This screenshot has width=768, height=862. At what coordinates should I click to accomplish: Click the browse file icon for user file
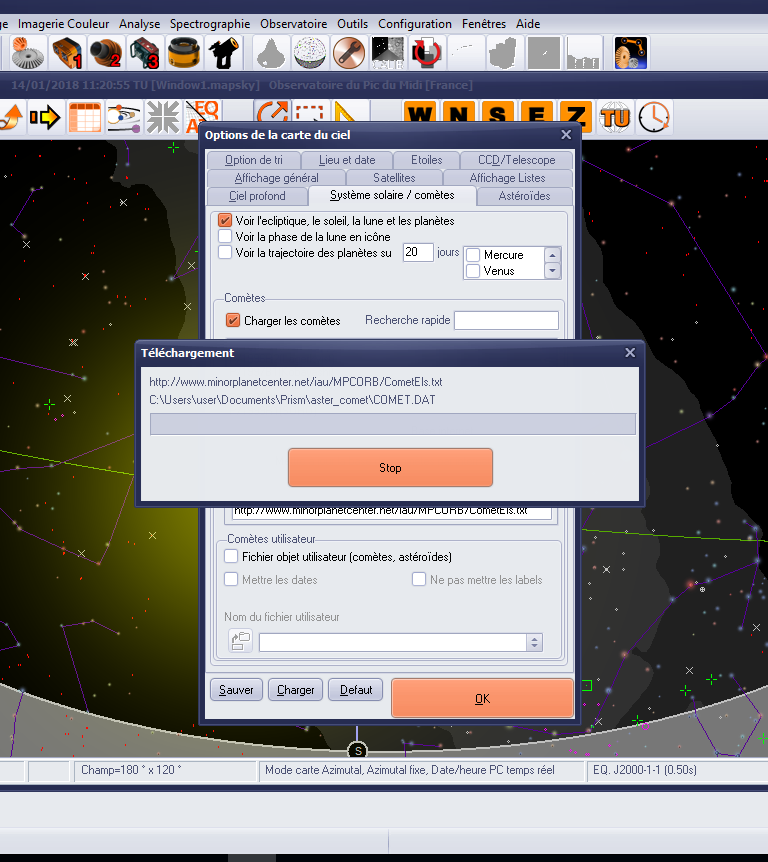pos(240,642)
